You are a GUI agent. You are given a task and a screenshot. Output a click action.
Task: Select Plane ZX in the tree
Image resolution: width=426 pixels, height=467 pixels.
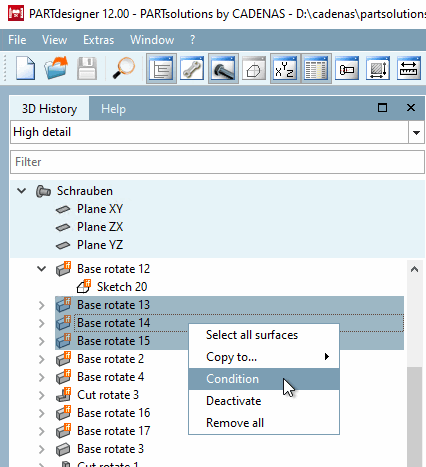tap(100, 227)
